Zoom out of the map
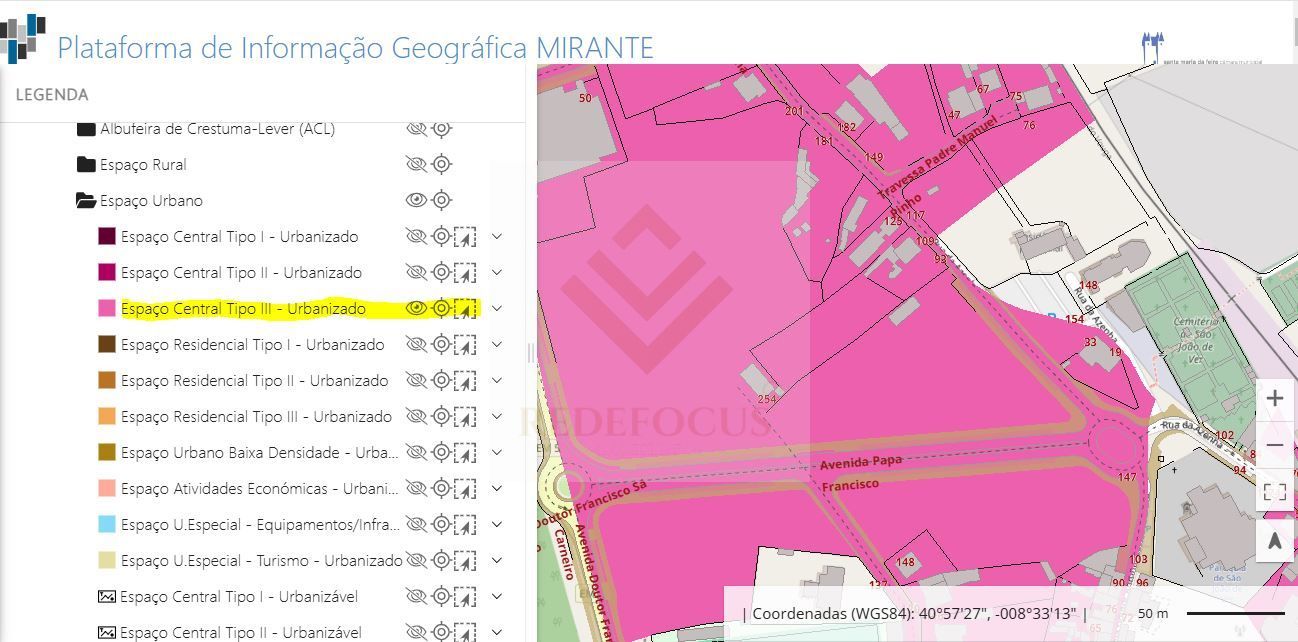The width and height of the screenshot is (1298, 642). click(1274, 445)
